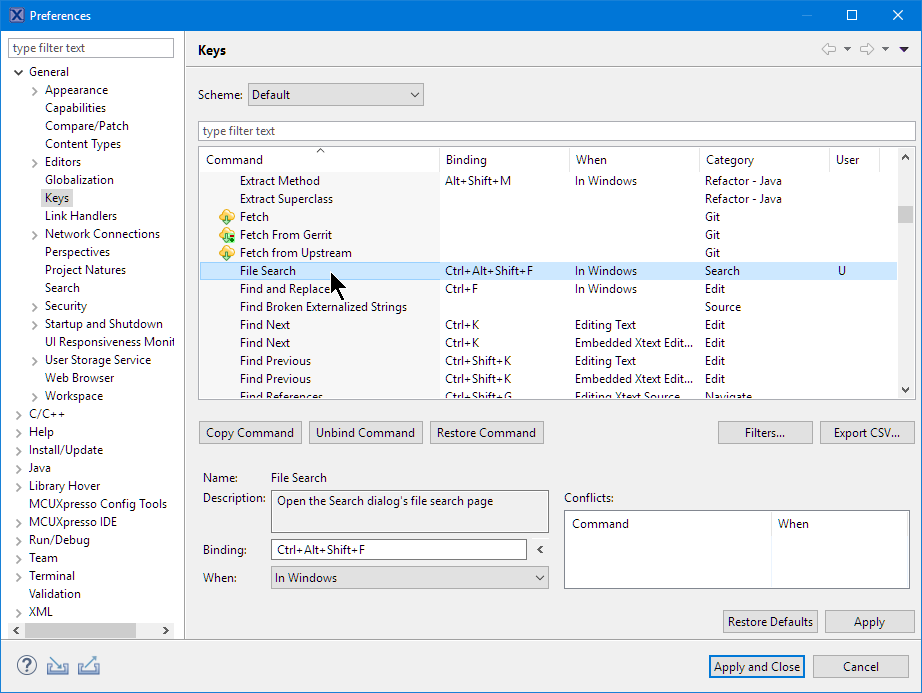Select the Find and Replace command row
The height and width of the screenshot is (693, 922).
point(548,289)
